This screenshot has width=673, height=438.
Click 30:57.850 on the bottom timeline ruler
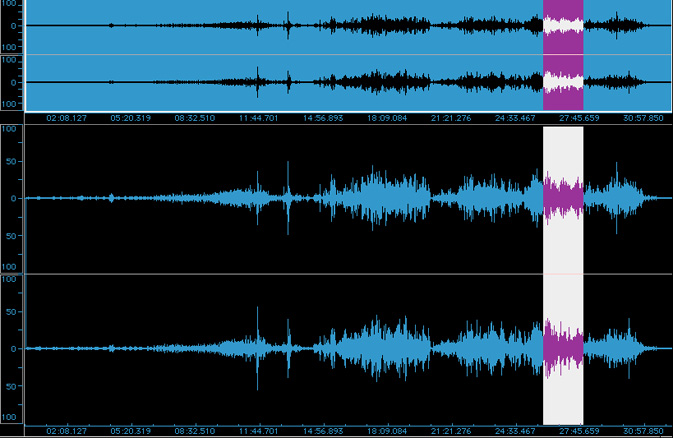642,431
